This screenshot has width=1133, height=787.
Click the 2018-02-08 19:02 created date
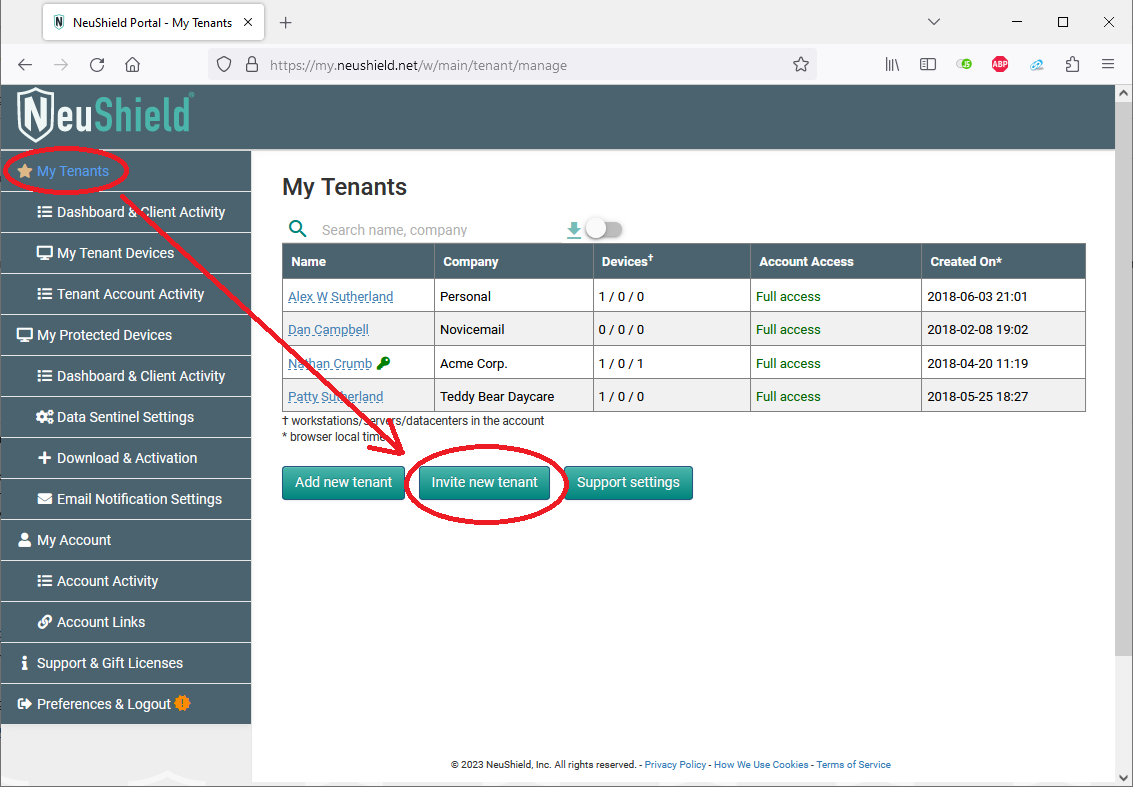tap(977, 330)
